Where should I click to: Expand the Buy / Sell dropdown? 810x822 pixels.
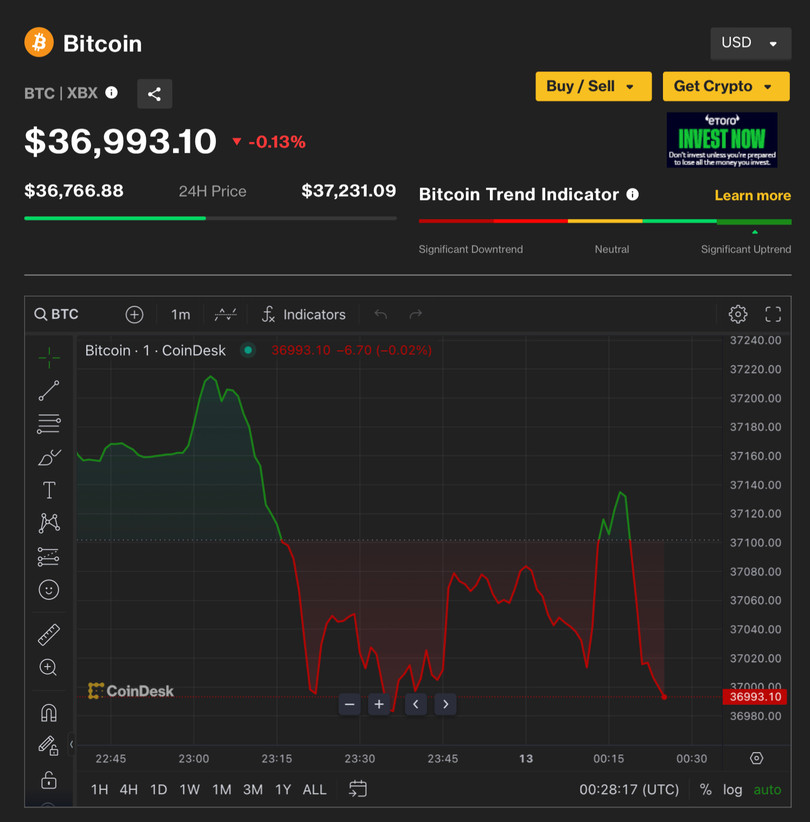[593, 86]
